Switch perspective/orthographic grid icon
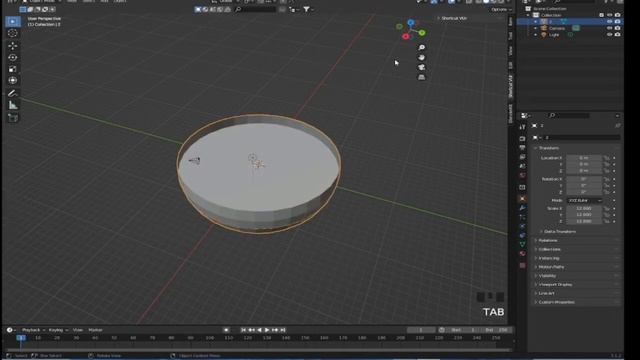The height and width of the screenshot is (360, 640). (422, 77)
